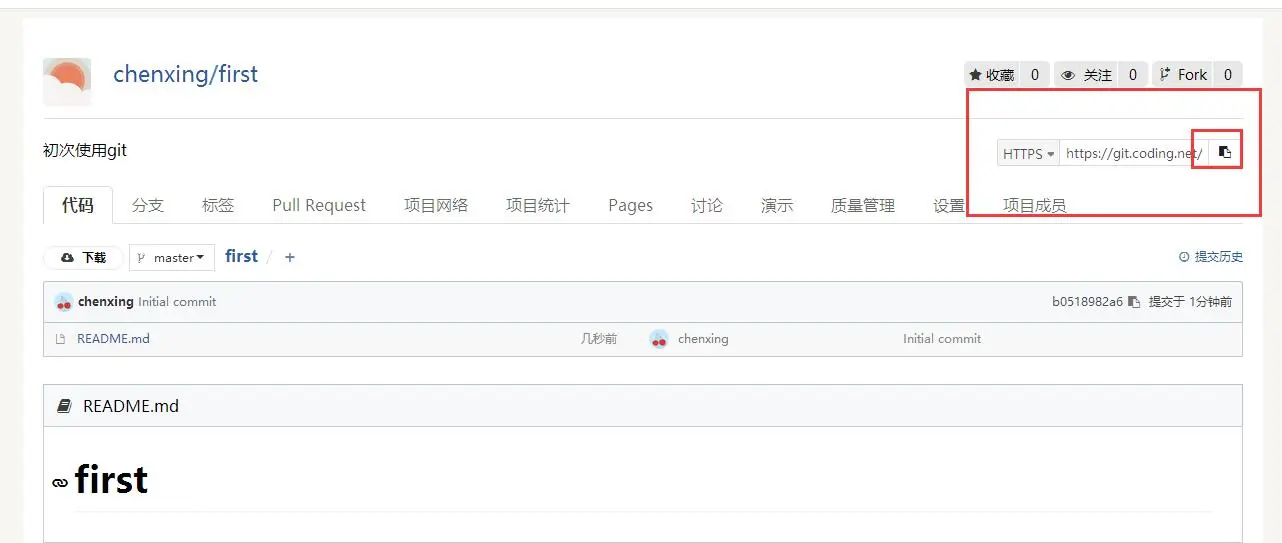Viewport: 1282px width, 543px height.
Task: Open chenxing avatar in README.md file row
Action: pyautogui.click(x=658, y=339)
